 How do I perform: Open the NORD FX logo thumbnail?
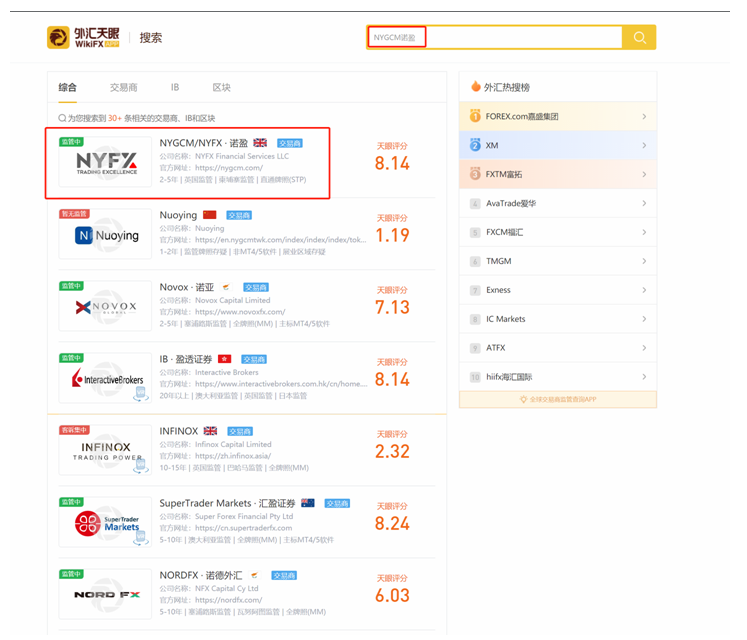(x=105, y=594)
